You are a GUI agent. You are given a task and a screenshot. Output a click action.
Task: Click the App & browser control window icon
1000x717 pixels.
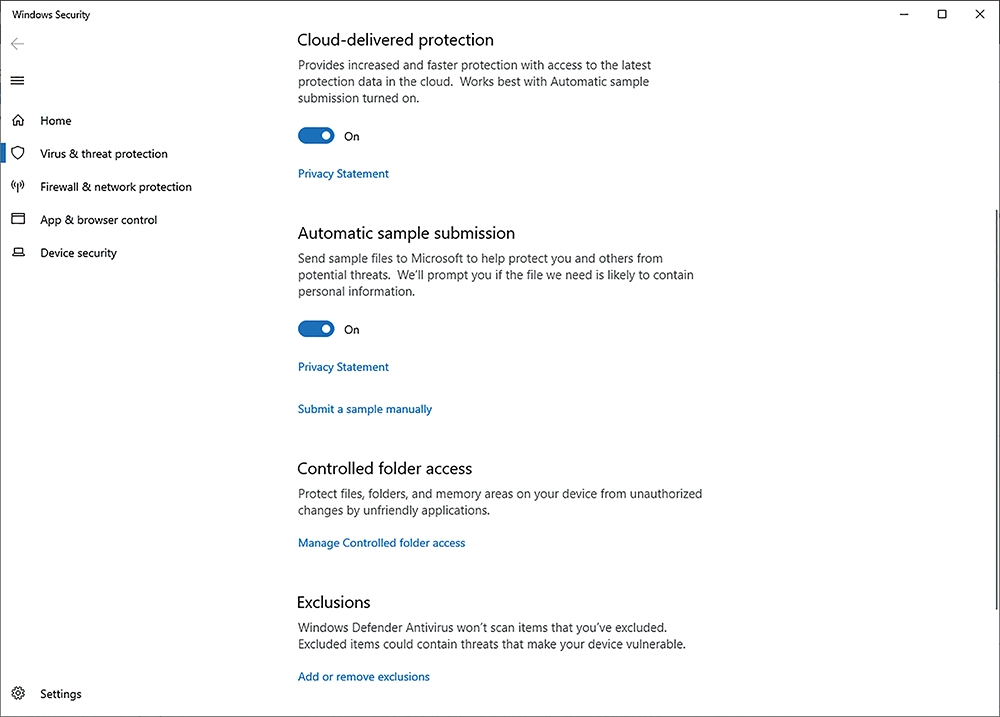[18, 219]
